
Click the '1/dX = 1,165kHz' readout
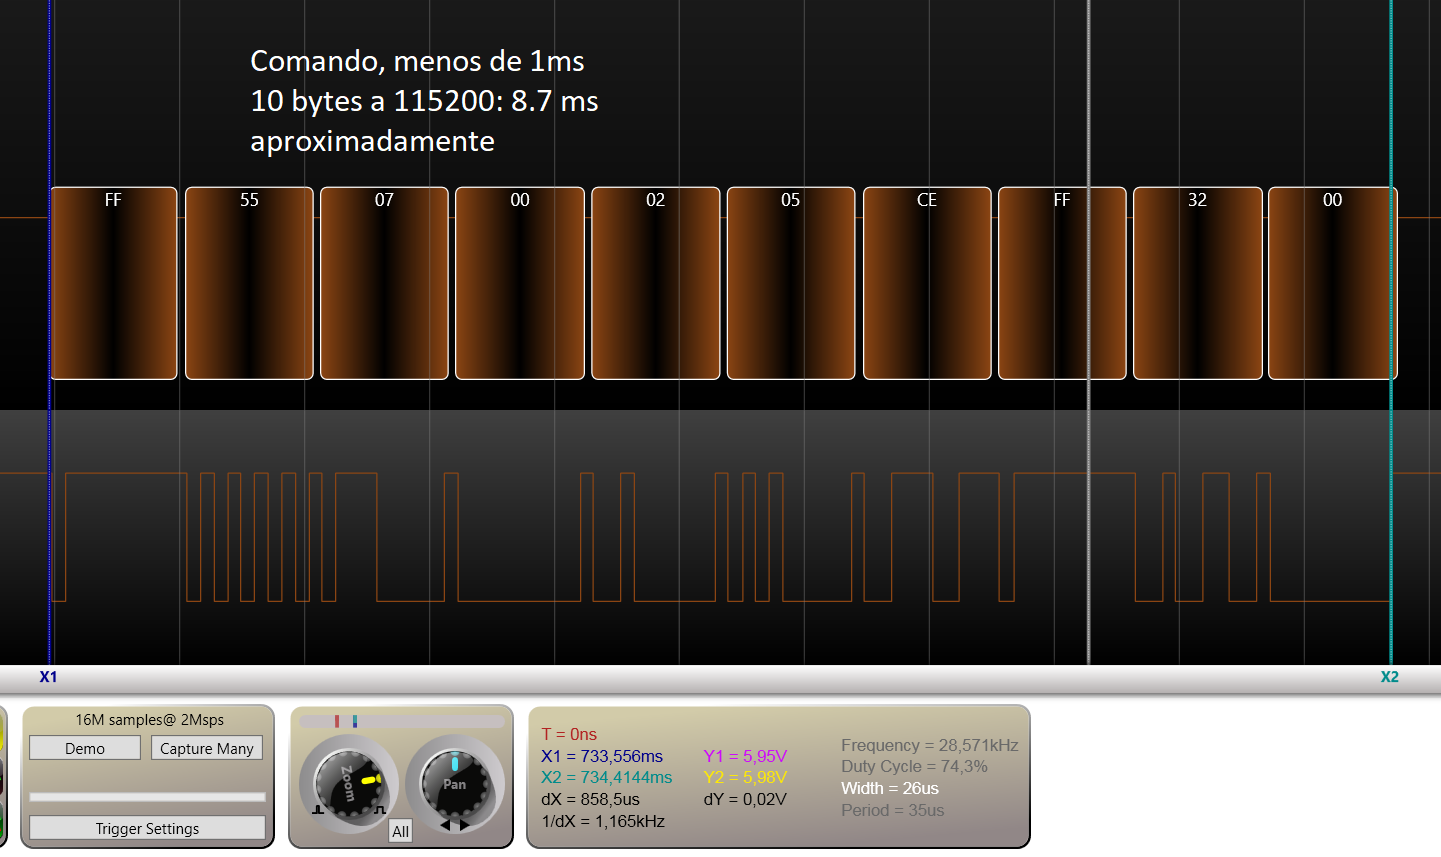click(x=603, y=821)
